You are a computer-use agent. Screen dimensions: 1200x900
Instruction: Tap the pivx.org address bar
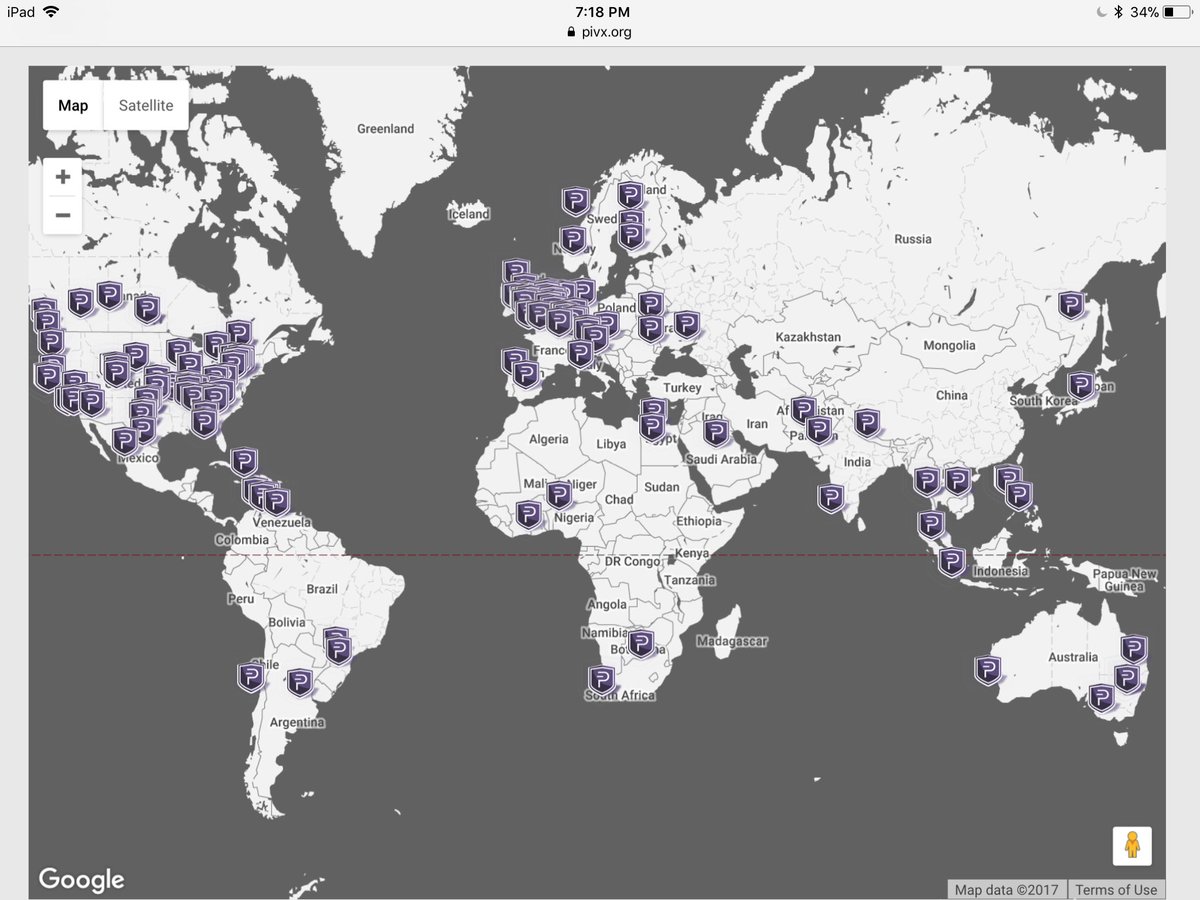click(599, 31)
